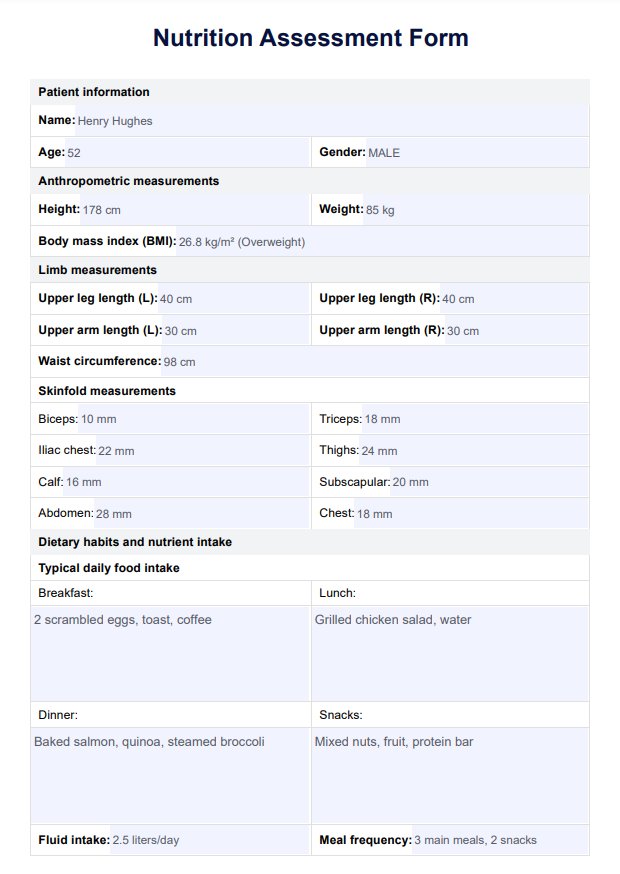Click the Breakfast text area
Screen dimensions: 620x874
coord(170,653)
